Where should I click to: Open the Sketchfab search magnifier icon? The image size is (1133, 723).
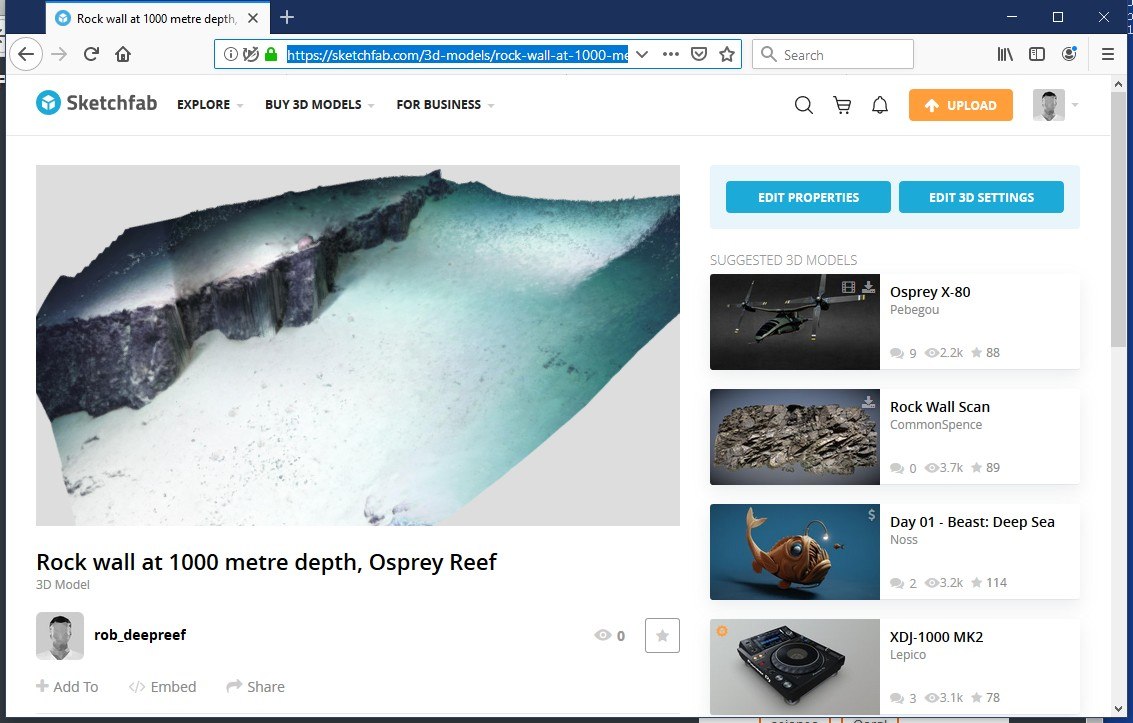[x=804, y=105]
